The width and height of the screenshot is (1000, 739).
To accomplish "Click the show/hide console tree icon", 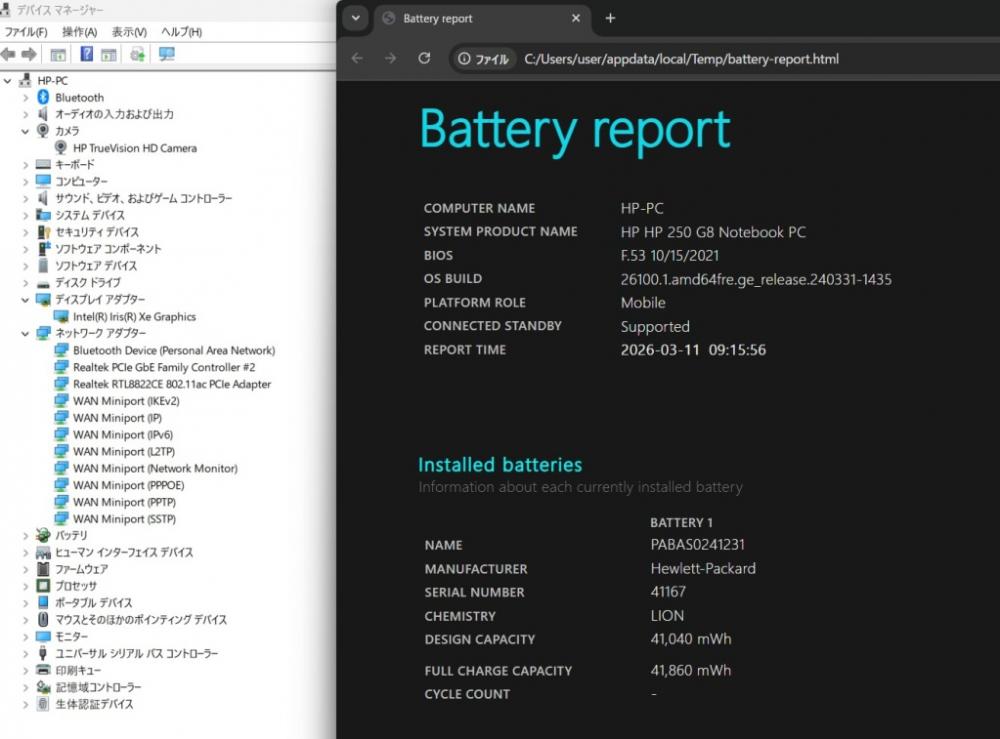I will [59, 54].
